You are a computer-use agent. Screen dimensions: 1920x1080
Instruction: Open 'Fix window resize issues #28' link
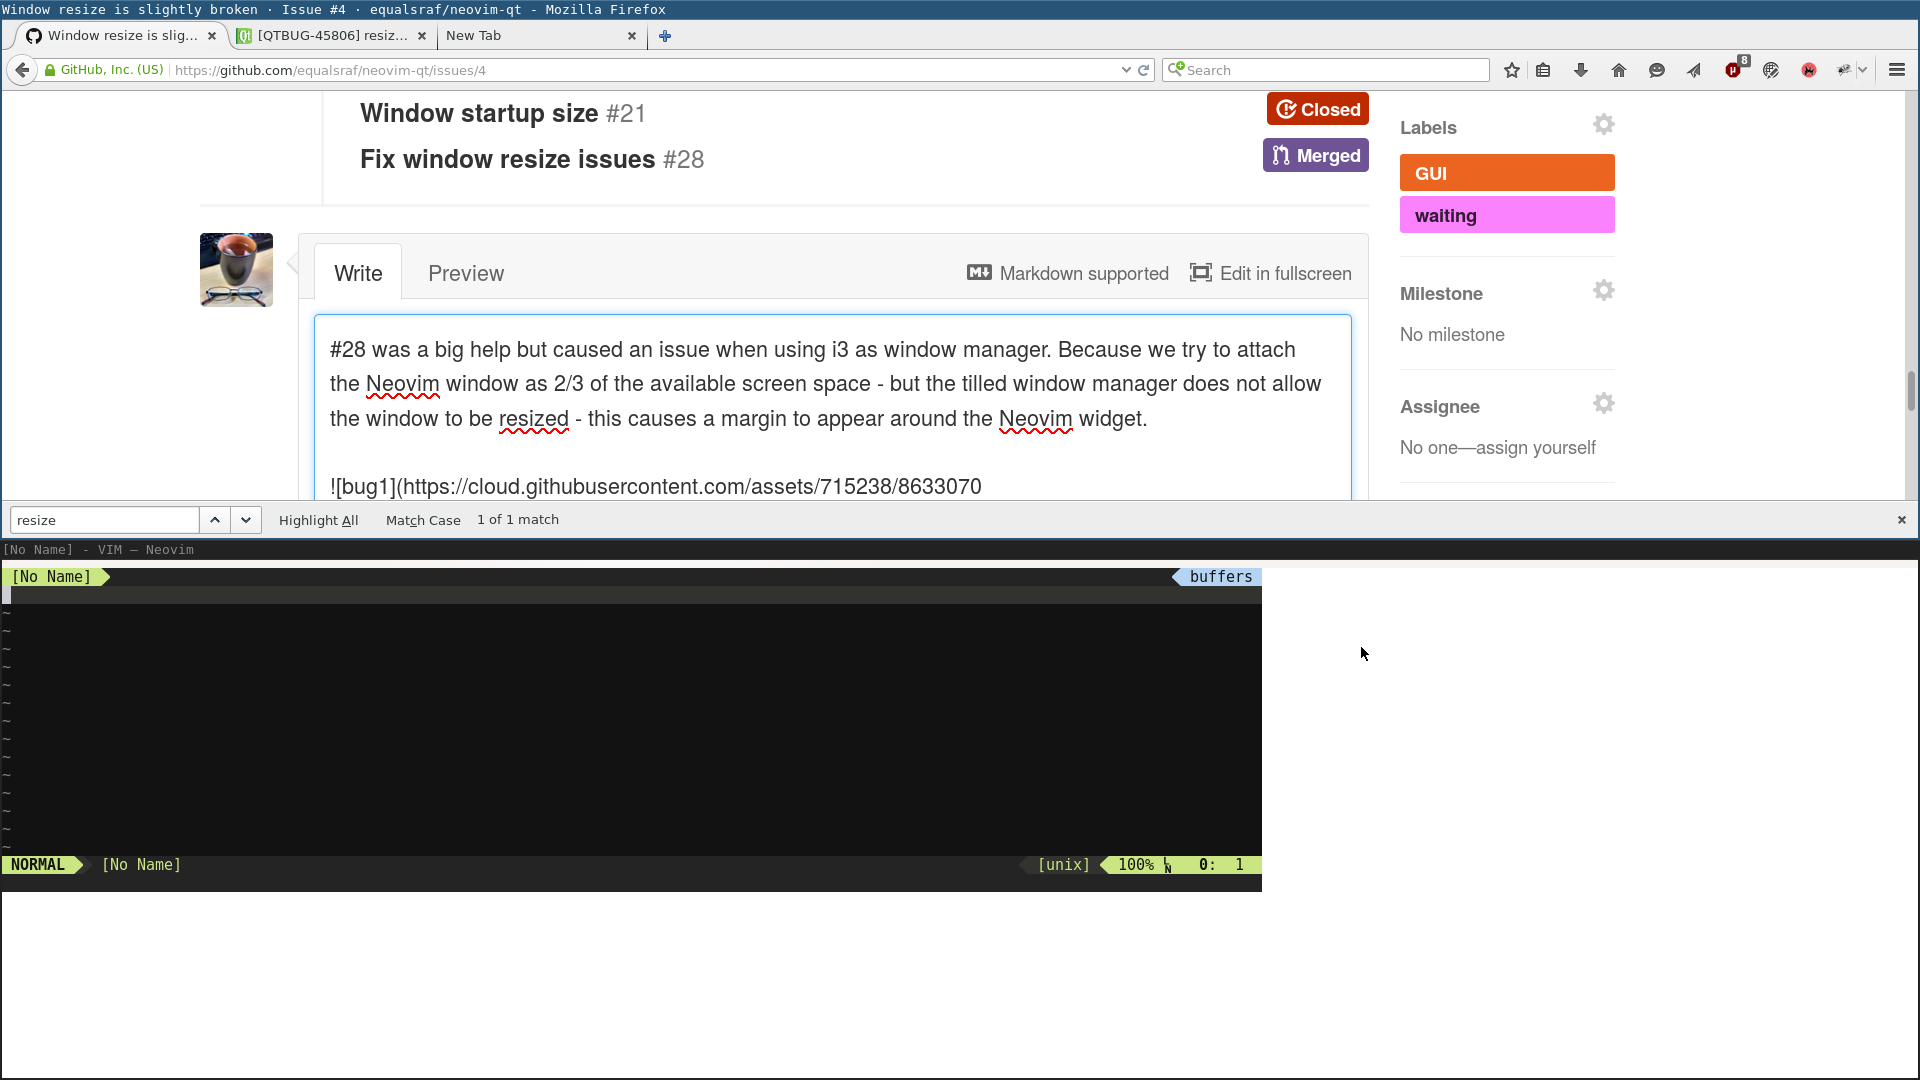pyautogui.click(x=532, y=159)
